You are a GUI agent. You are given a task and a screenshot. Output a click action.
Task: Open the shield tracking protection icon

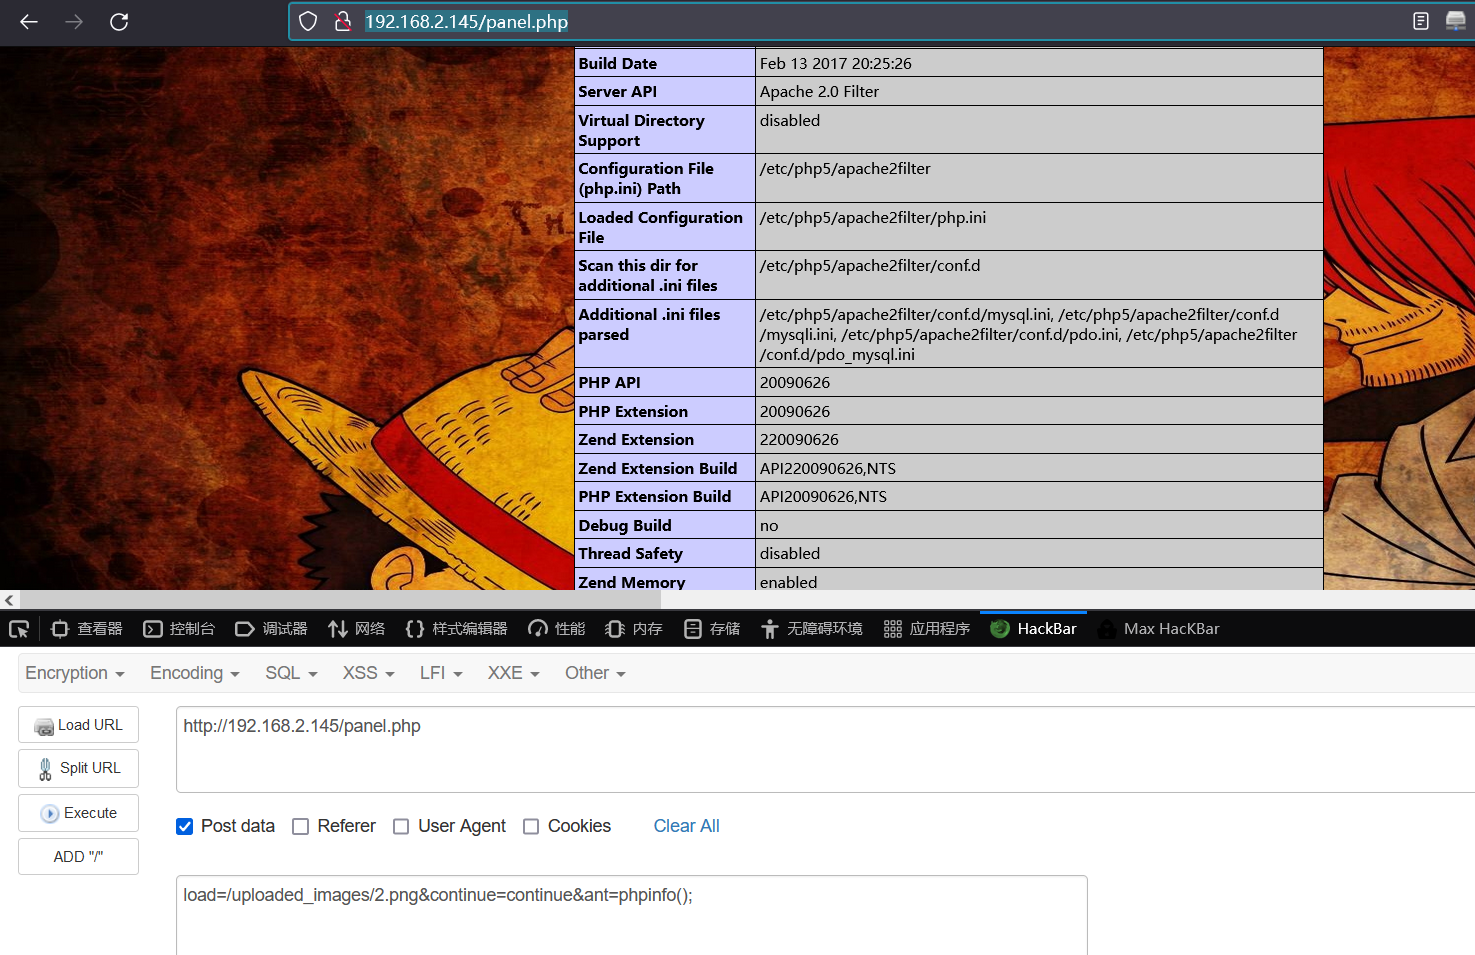[x=308, y=21]
